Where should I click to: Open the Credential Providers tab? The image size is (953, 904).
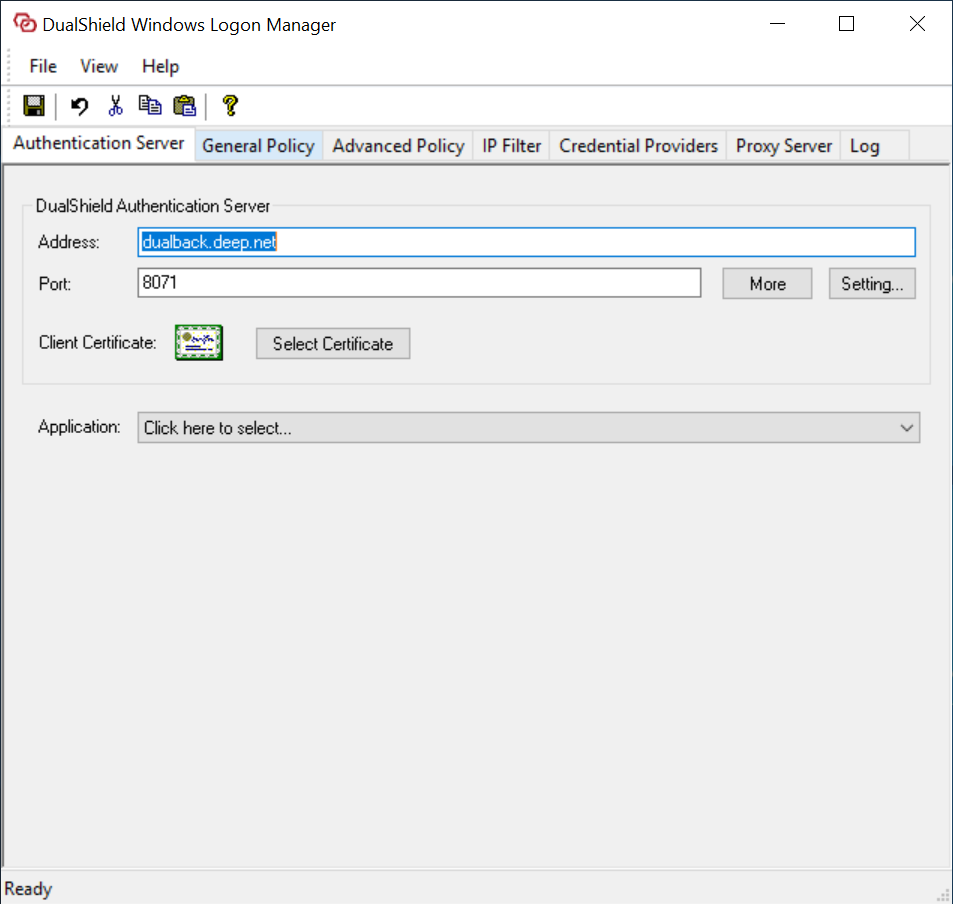pyautogui.click(x=638, y=146)
